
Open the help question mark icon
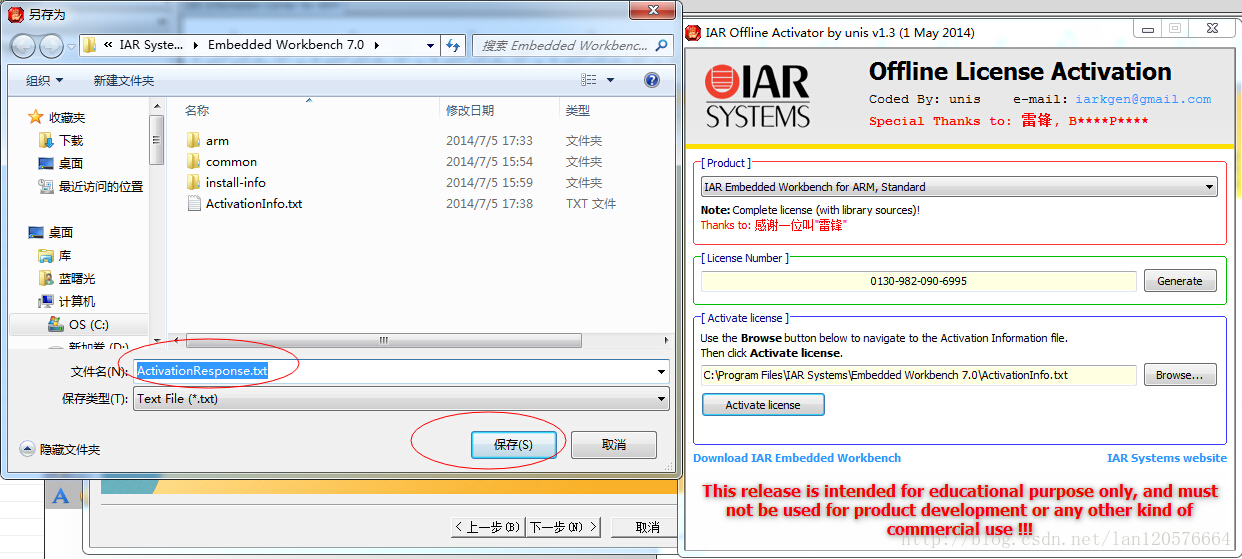click(x=652, y=80)
